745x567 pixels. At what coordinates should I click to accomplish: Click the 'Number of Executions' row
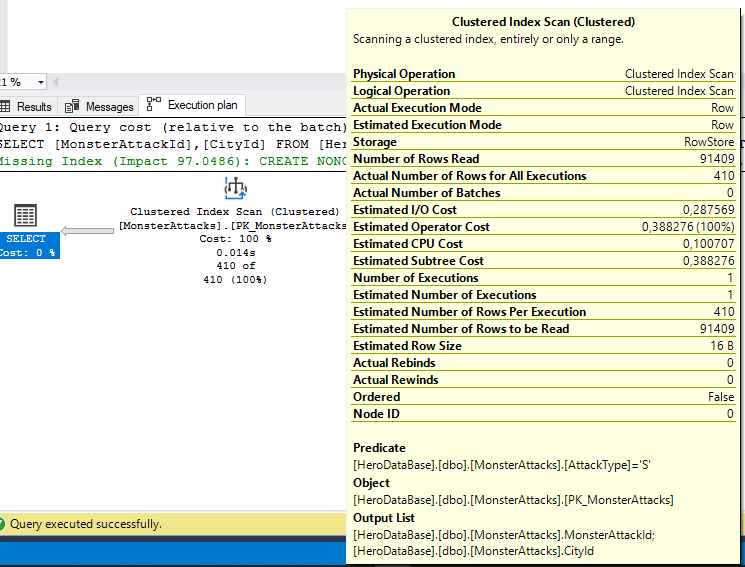point(544,278)
